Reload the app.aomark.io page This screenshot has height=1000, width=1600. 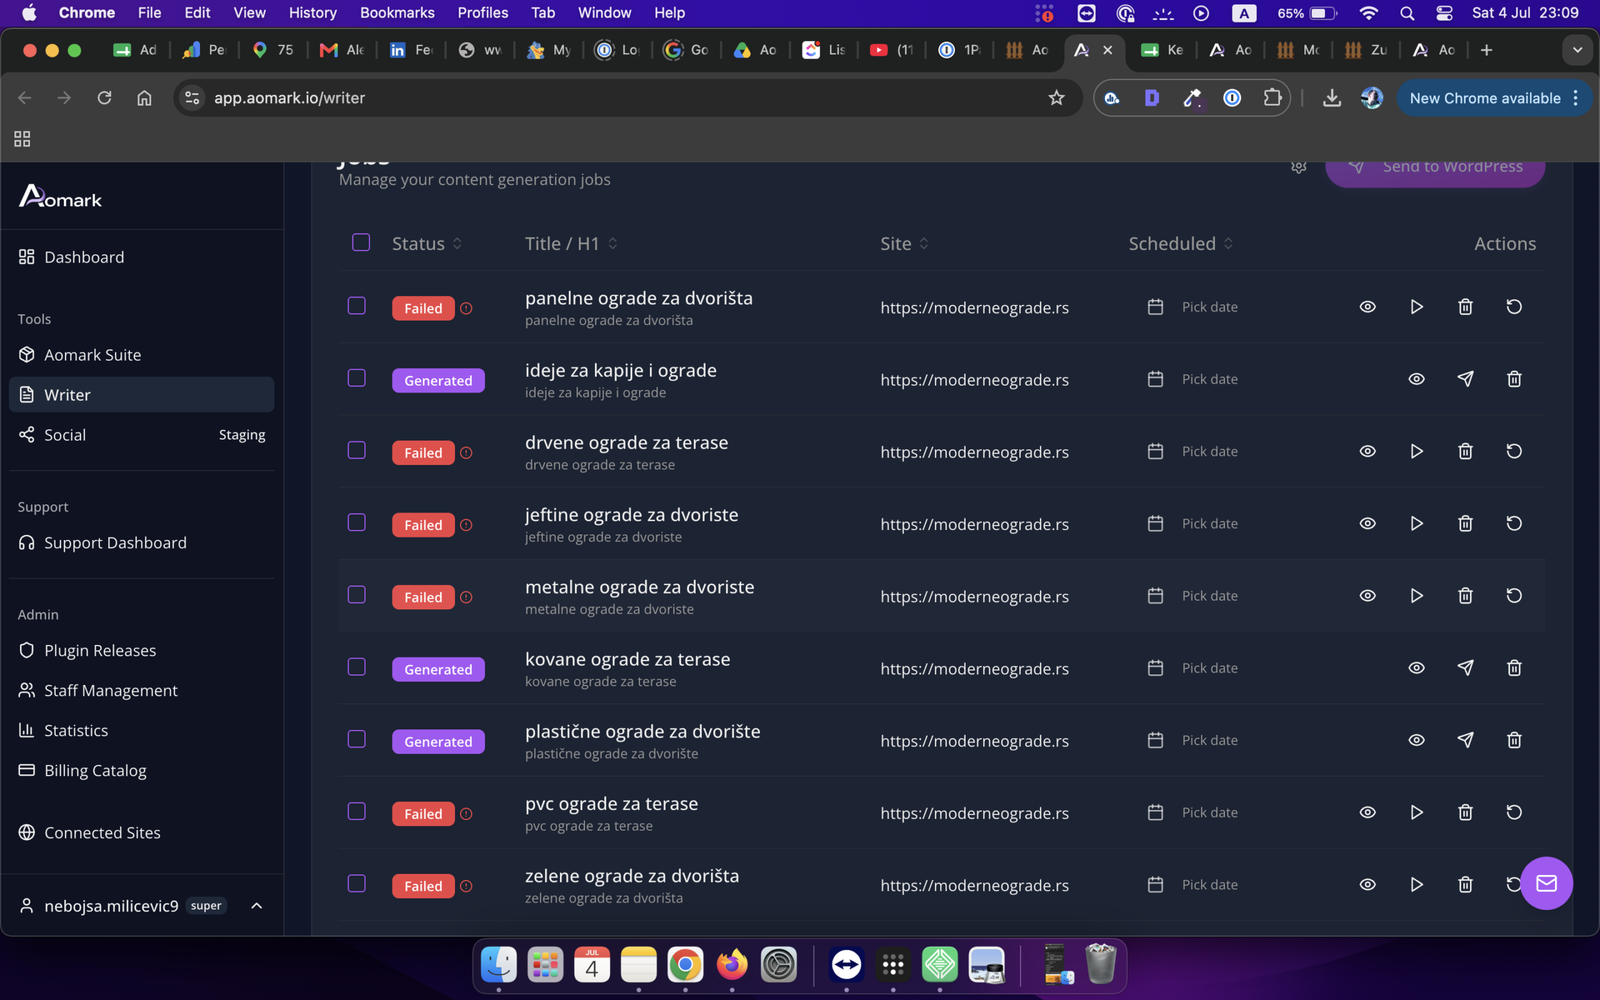pos(104,98)
